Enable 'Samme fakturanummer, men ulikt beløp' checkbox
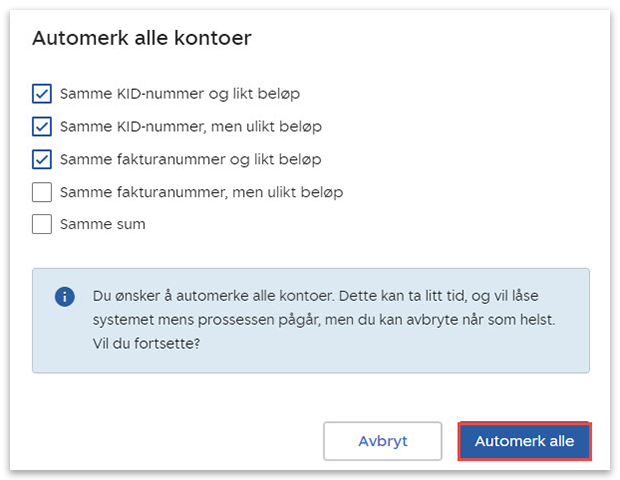Image resolution: width=620 pixels, height=480 pixels. (x=42, y=192)
